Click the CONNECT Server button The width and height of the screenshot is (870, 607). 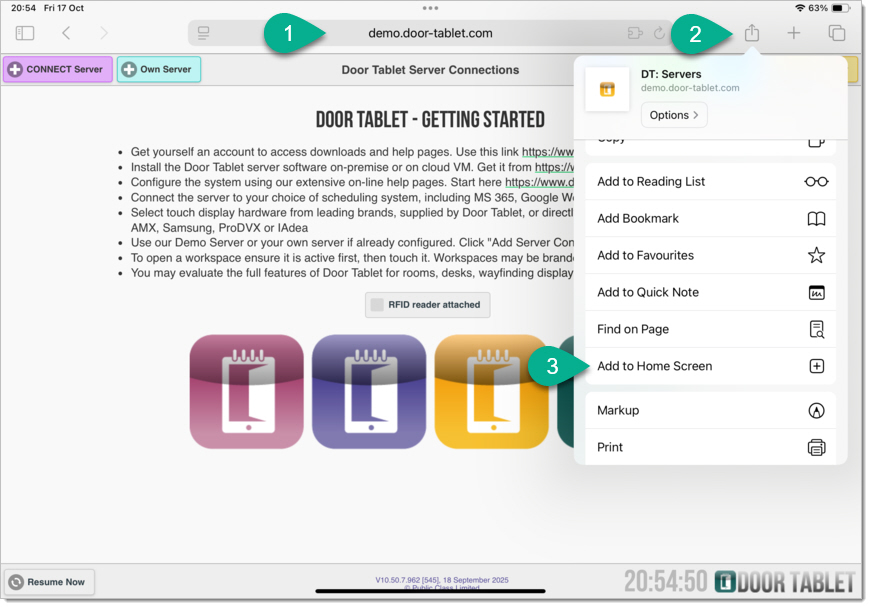point(57,70)
